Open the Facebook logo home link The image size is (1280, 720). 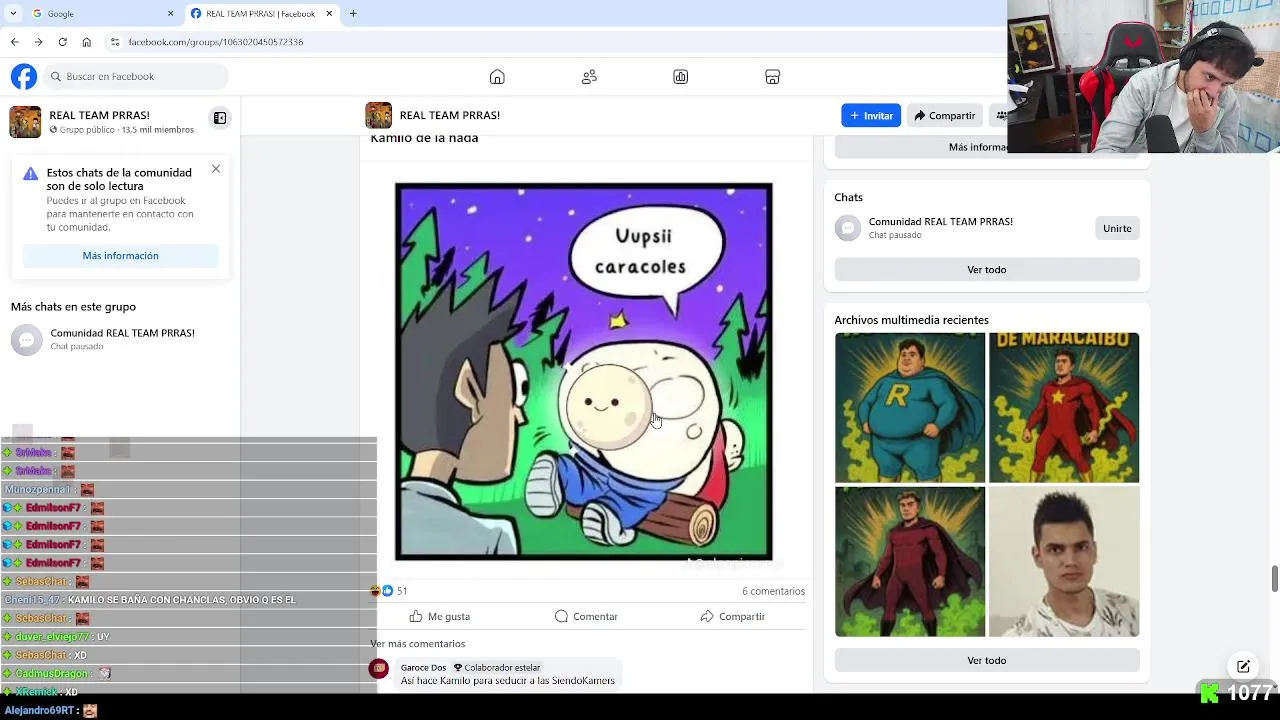[24, 76]
